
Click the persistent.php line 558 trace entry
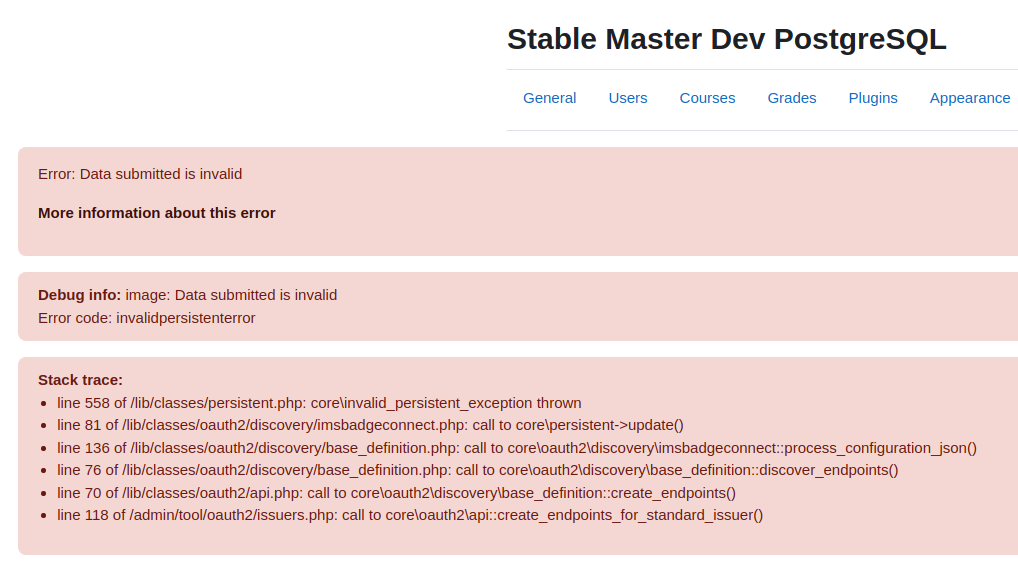click(x=319, y=403)
